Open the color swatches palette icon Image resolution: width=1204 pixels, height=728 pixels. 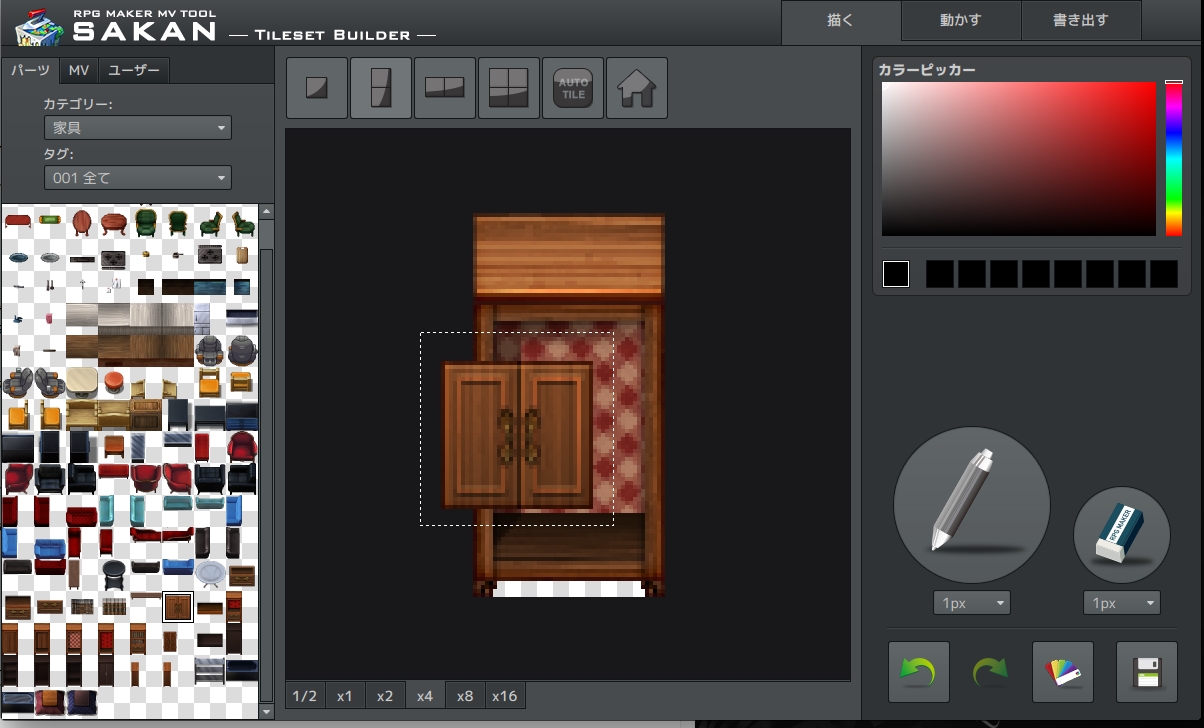point(1063,673)
